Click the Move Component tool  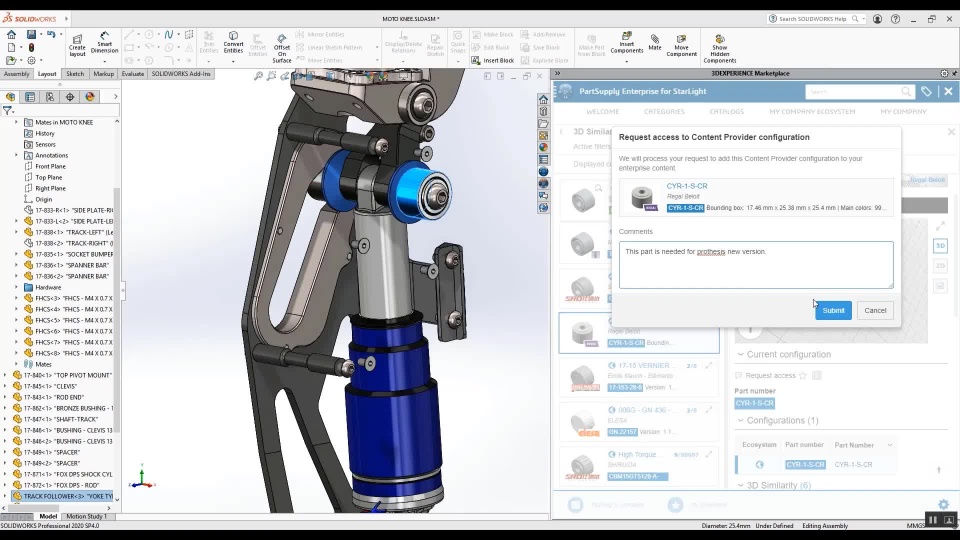(681, 46)
